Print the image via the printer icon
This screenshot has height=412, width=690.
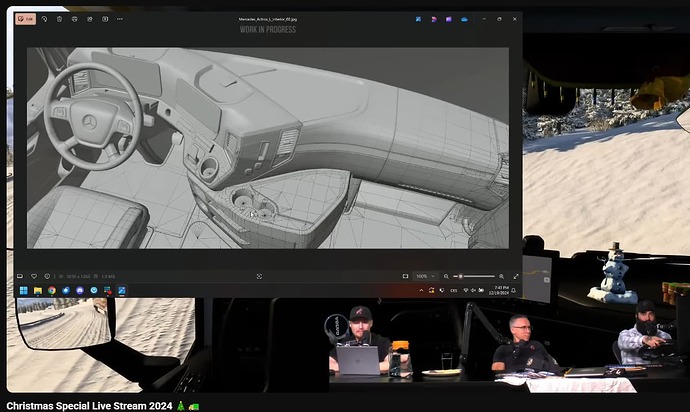[x=77, y=19]
